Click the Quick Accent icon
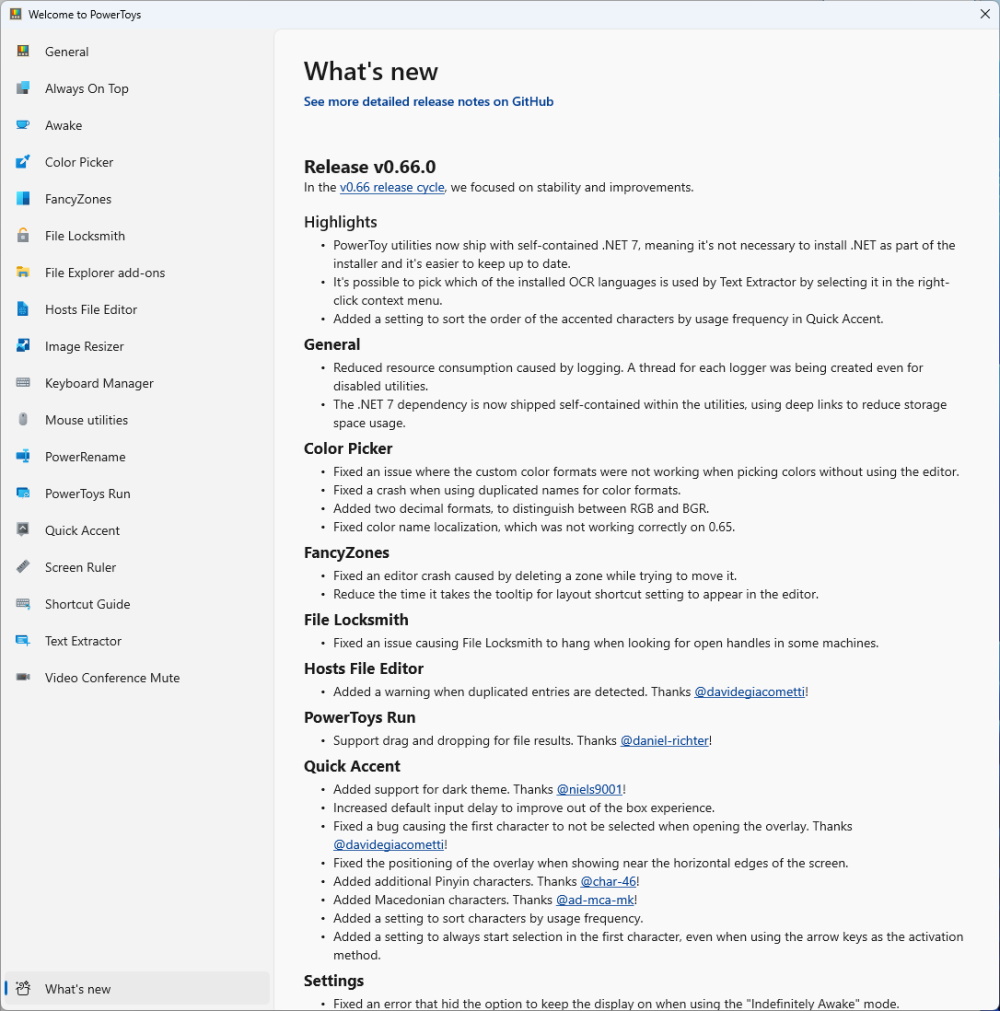1000x1011 pixels. pyautogui.click(x=23, y=529)
